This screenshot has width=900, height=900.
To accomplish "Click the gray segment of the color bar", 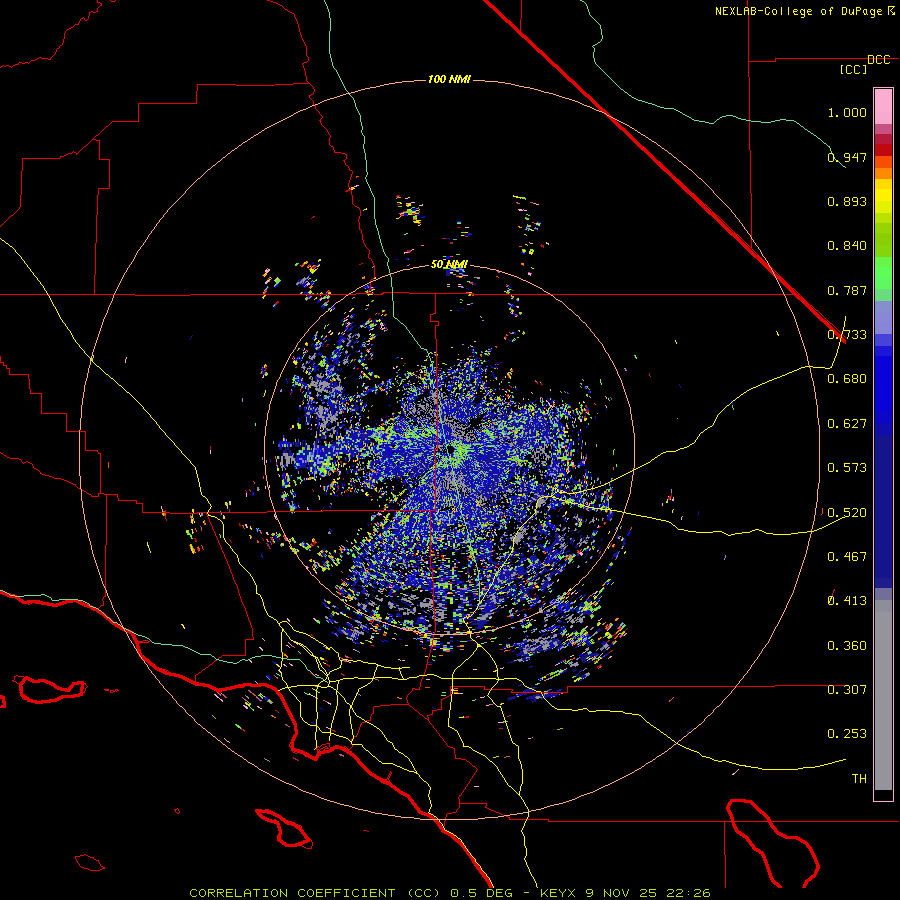I will [x=883, y=695].
